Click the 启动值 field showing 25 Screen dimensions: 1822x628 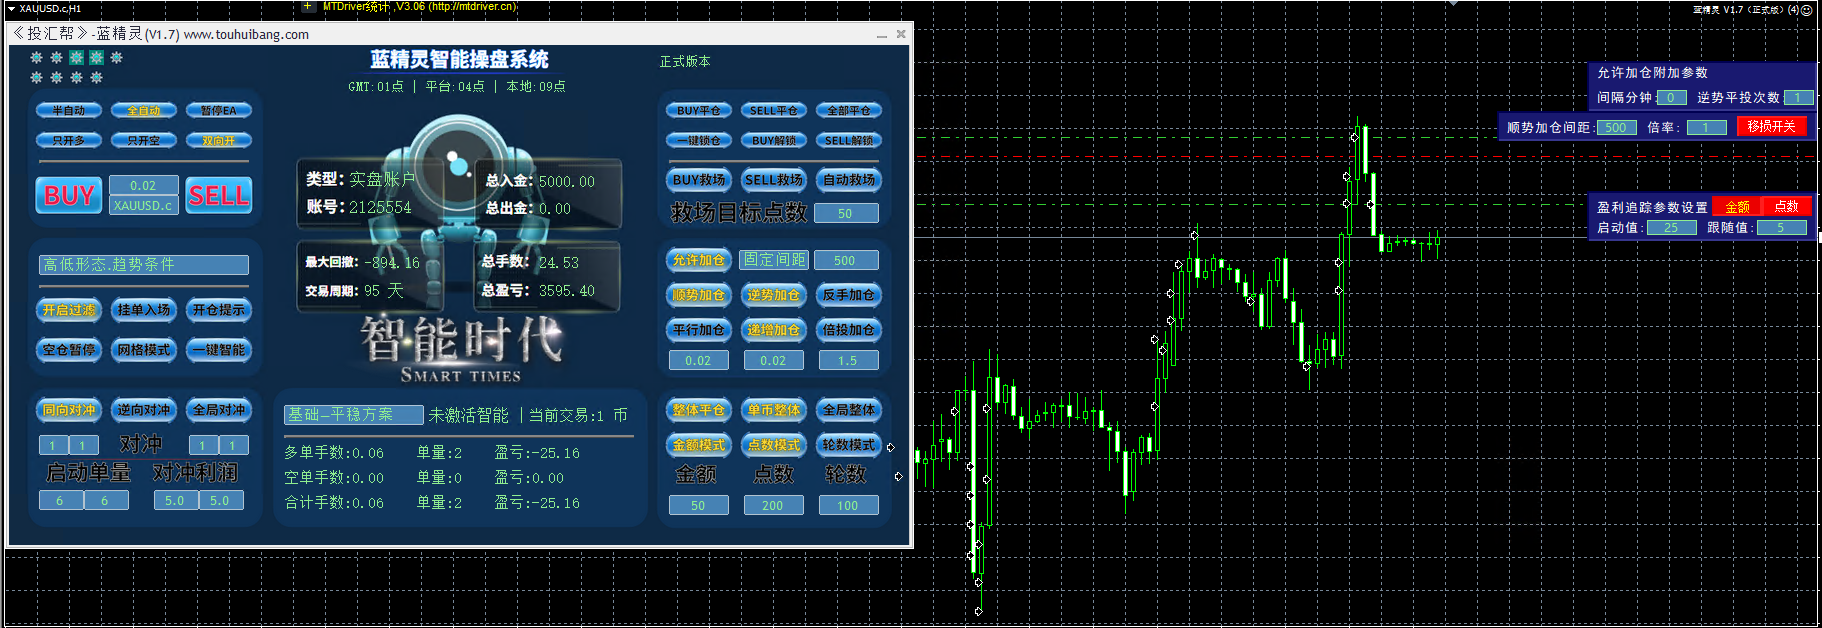(x=1672, y=227)
